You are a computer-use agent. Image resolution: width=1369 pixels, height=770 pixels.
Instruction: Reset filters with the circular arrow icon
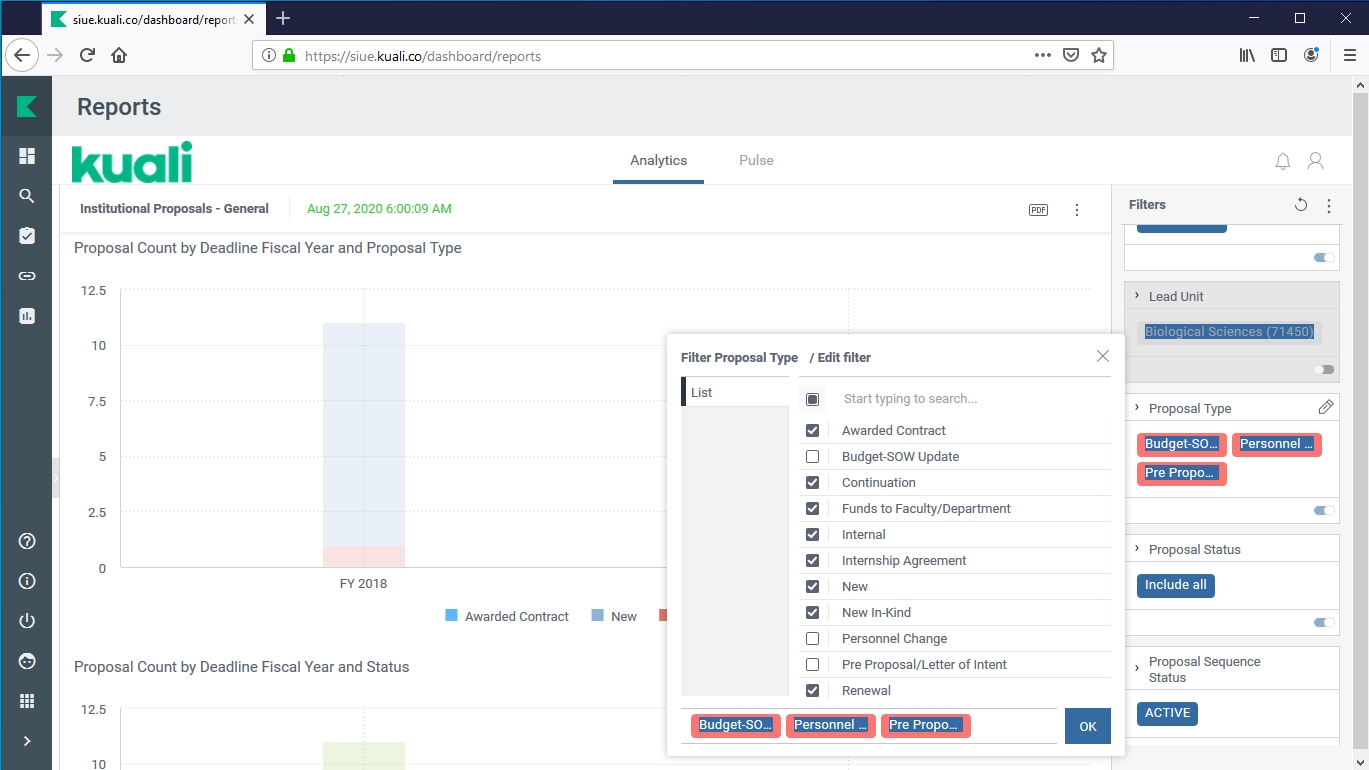click(x=1300, y=205)
